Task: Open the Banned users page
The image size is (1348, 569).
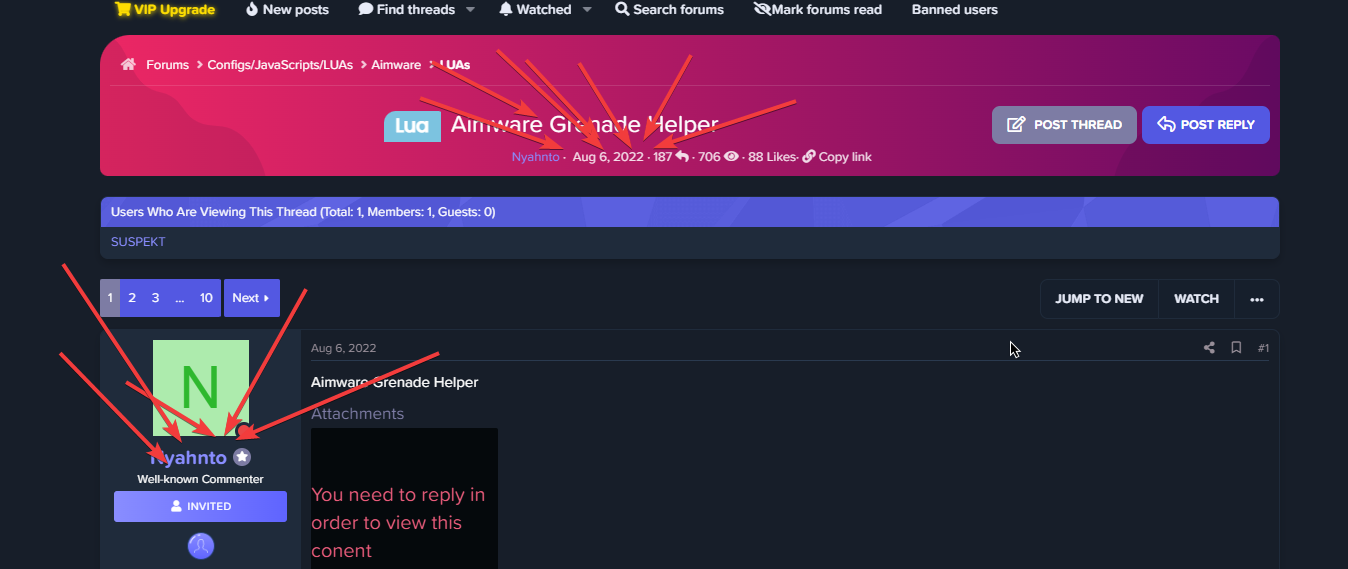Action: point(955,9)
